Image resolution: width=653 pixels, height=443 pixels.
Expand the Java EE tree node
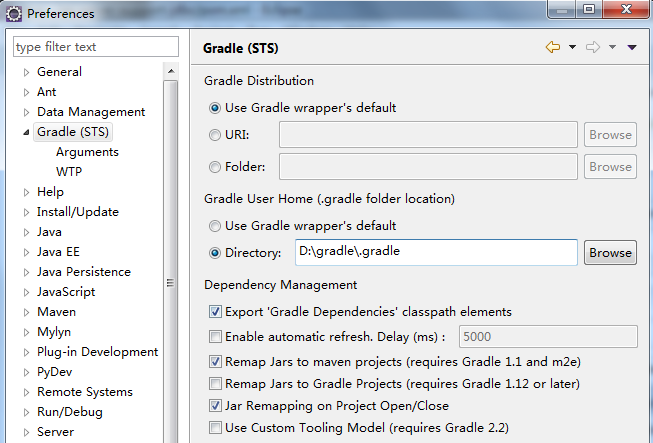tap(26, 252)
